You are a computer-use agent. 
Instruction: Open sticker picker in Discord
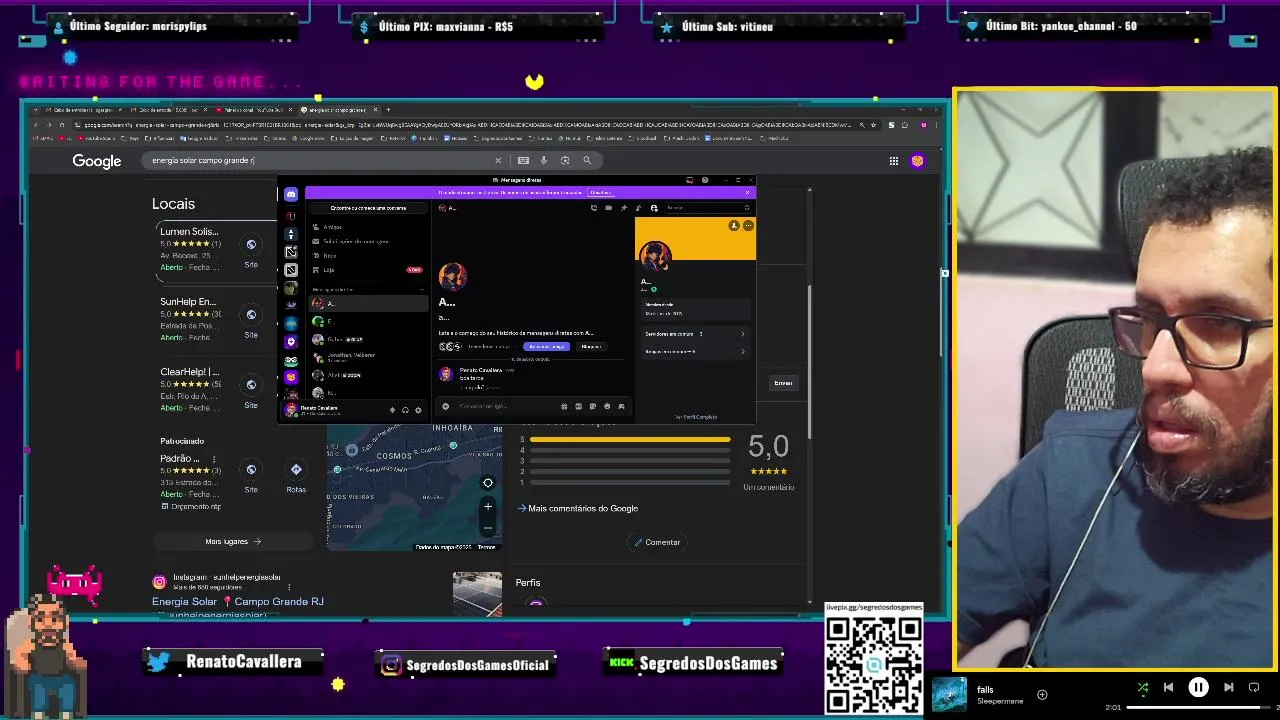pyautogui.click(x=593, y=406)
